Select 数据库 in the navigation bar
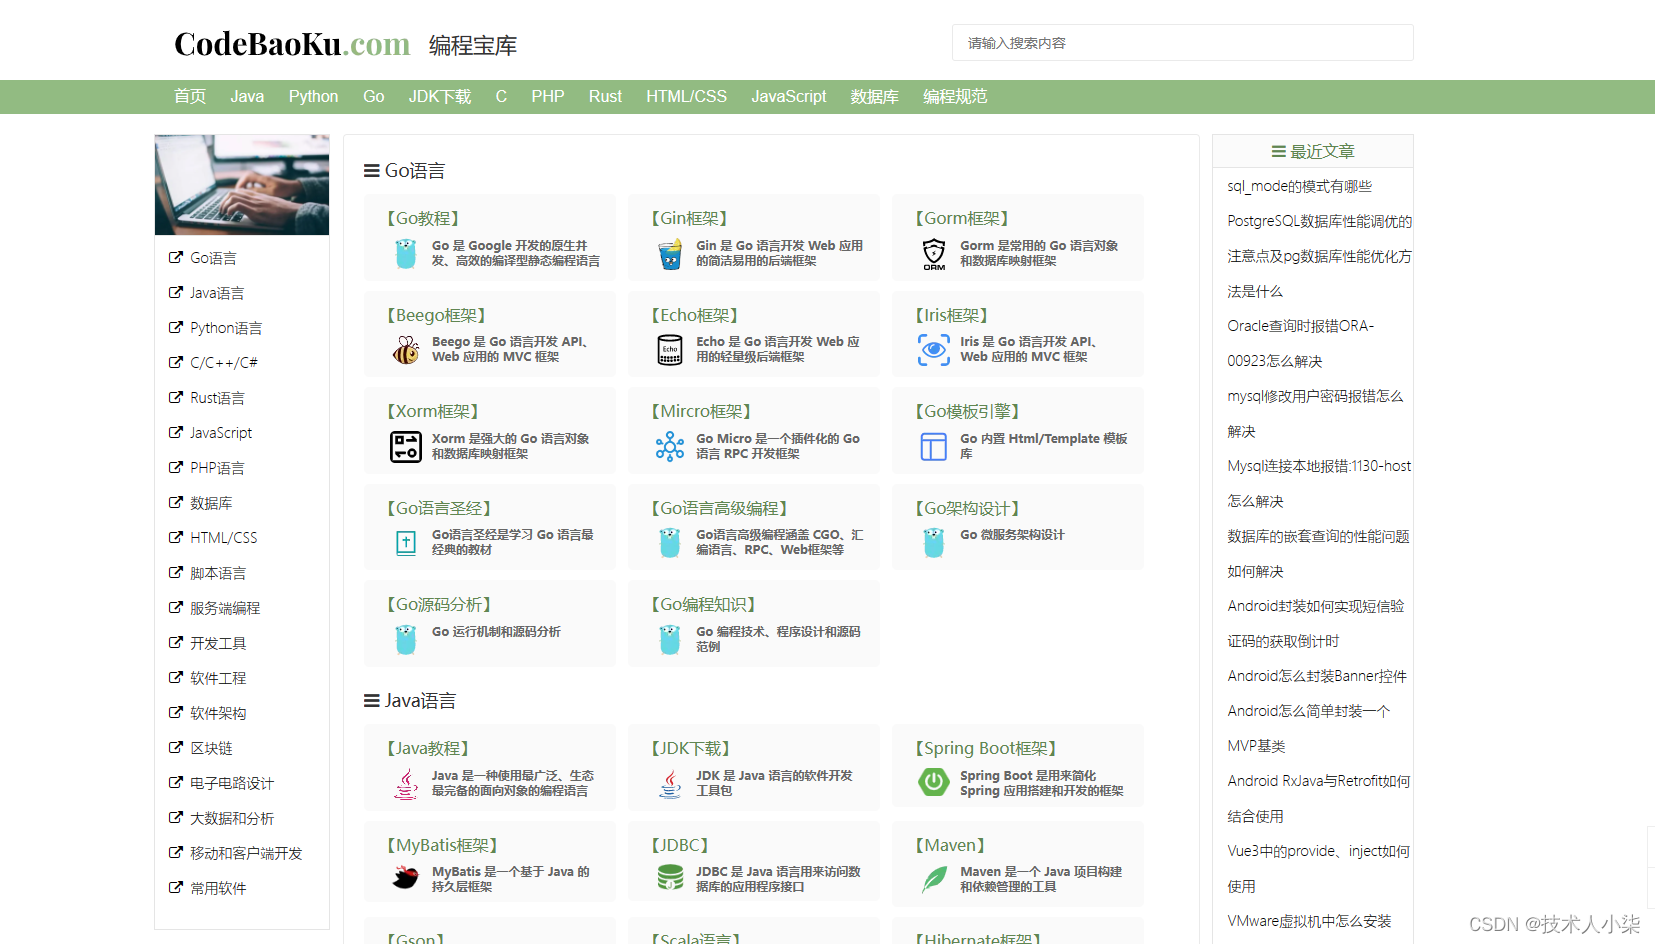Viewport: 1655px width, 944px height. [875, 97]
